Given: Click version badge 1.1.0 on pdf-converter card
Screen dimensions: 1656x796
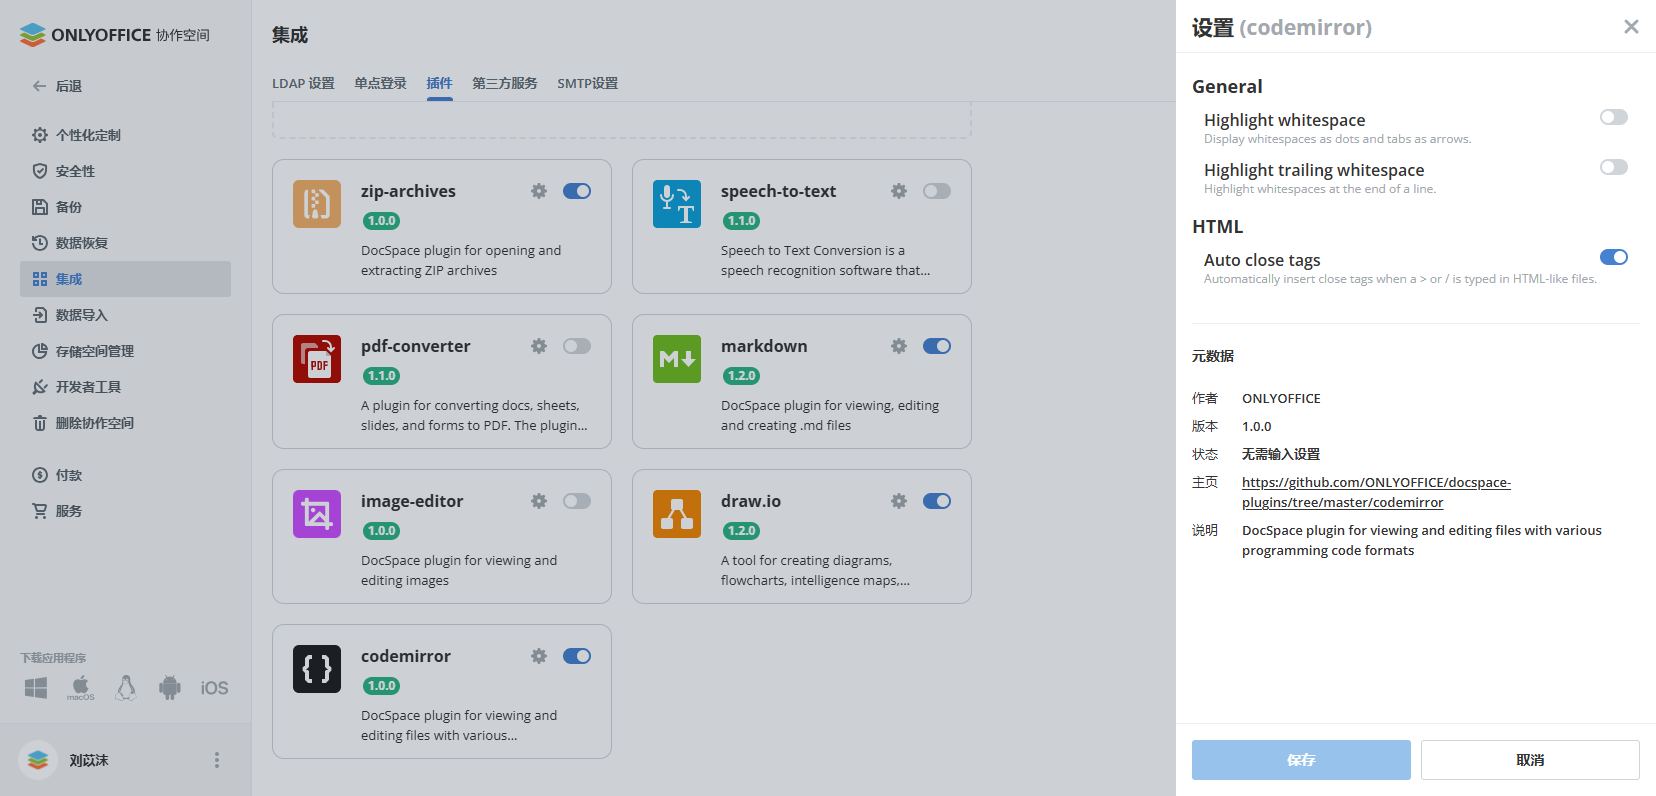Looking at the screenshot, I should click(381, 376).
